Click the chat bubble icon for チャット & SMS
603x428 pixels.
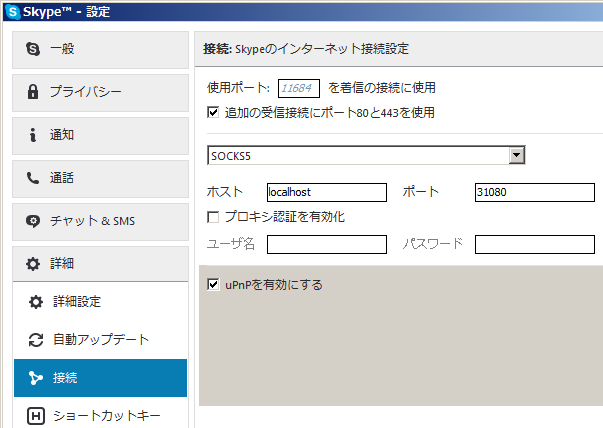point(33,221)
